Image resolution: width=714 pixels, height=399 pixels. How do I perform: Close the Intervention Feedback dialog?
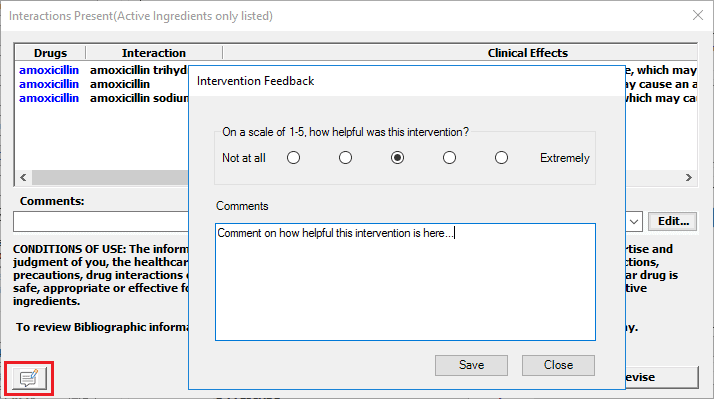click(558, 365)
